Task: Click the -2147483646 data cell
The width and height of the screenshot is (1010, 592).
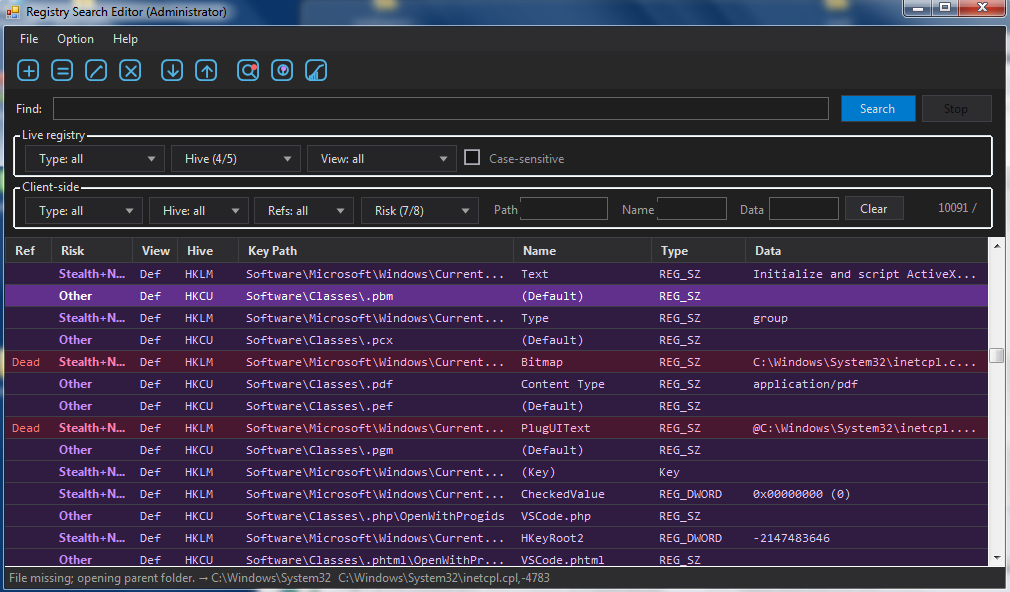Action: click(791, 538)
